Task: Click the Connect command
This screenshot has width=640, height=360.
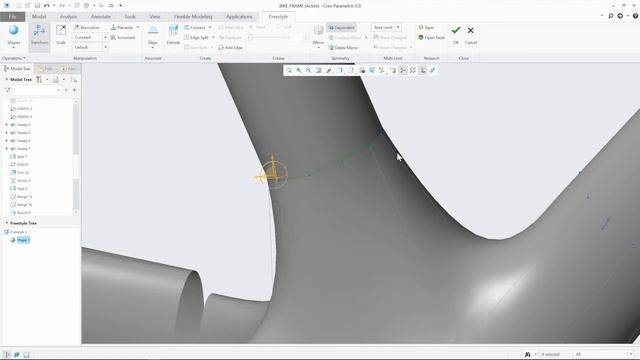Action: coord(195,27)
